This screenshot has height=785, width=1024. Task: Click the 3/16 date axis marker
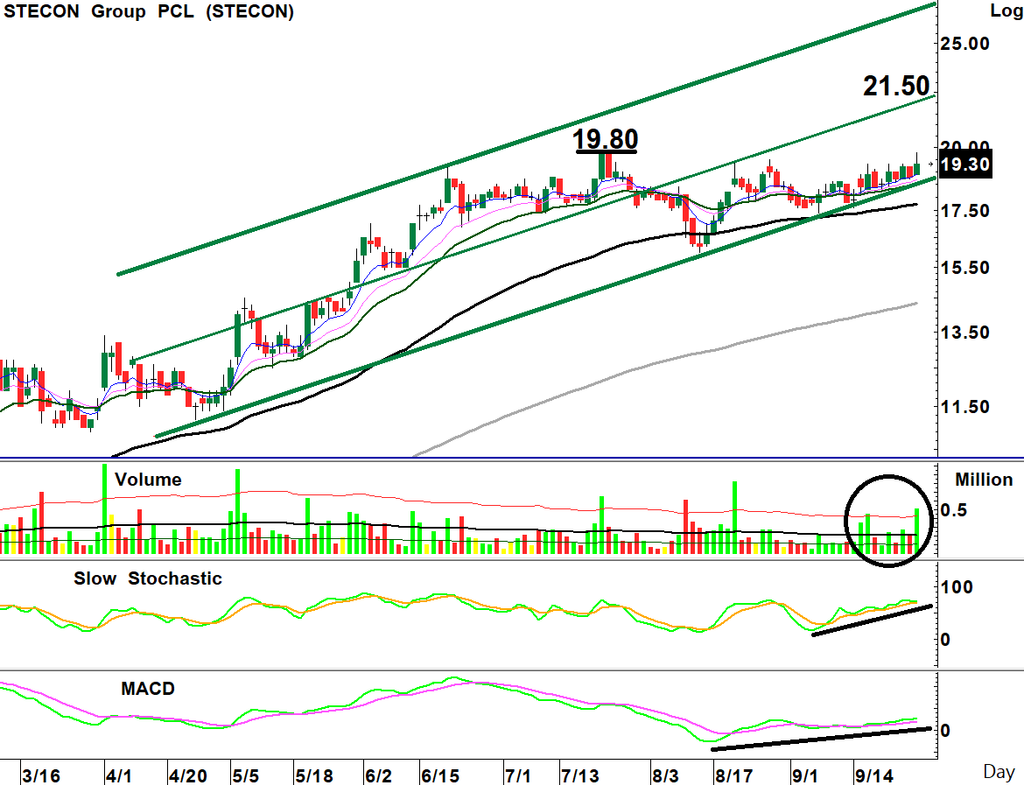tap(41, 775)
